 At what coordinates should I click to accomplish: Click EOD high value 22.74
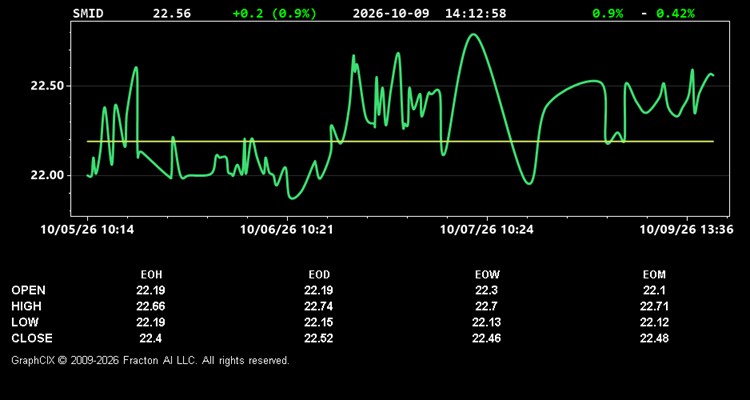pos(319,306)
